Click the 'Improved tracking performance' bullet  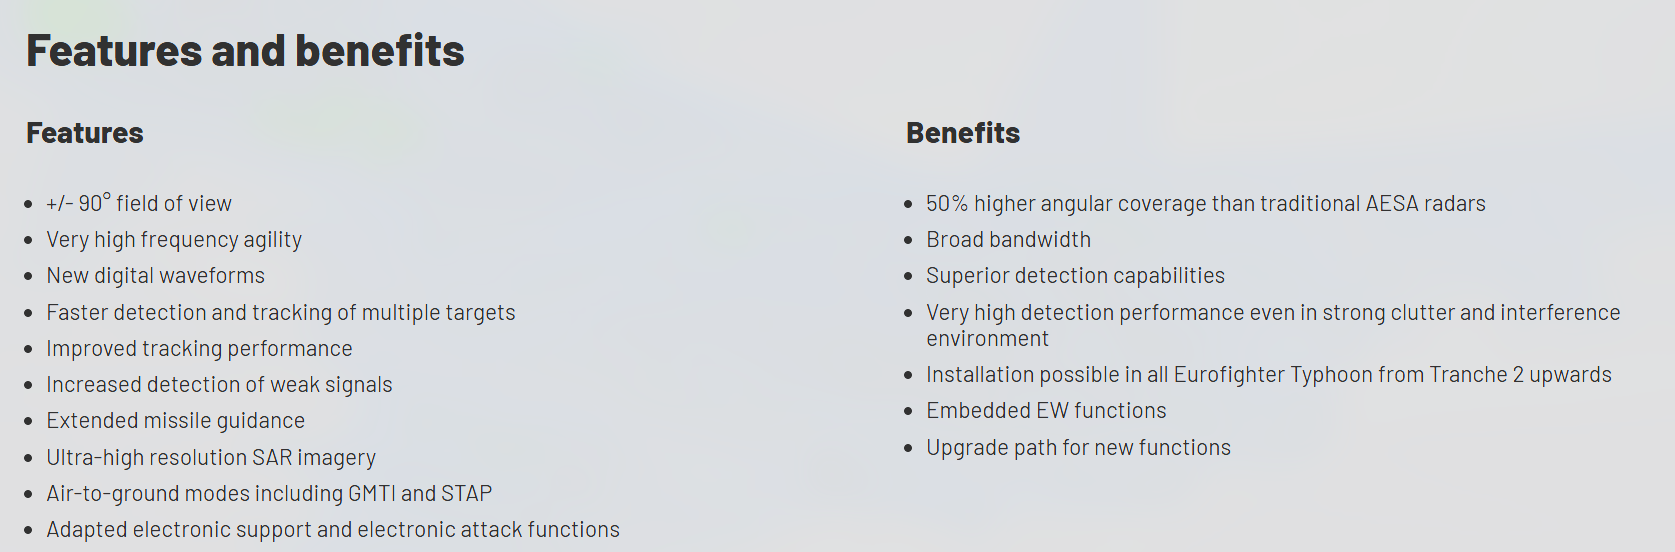click(x=199, y=349)
